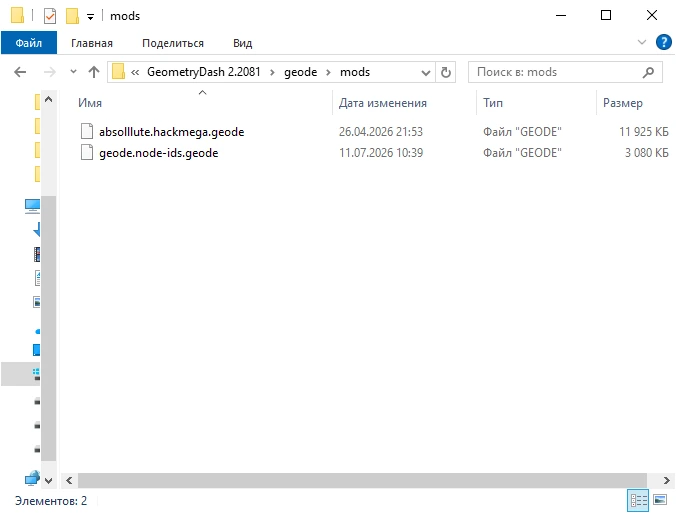Viewport: 676px width, 513px height.
Task: Click the Back navigation arrow
Action: click(20, 72)
